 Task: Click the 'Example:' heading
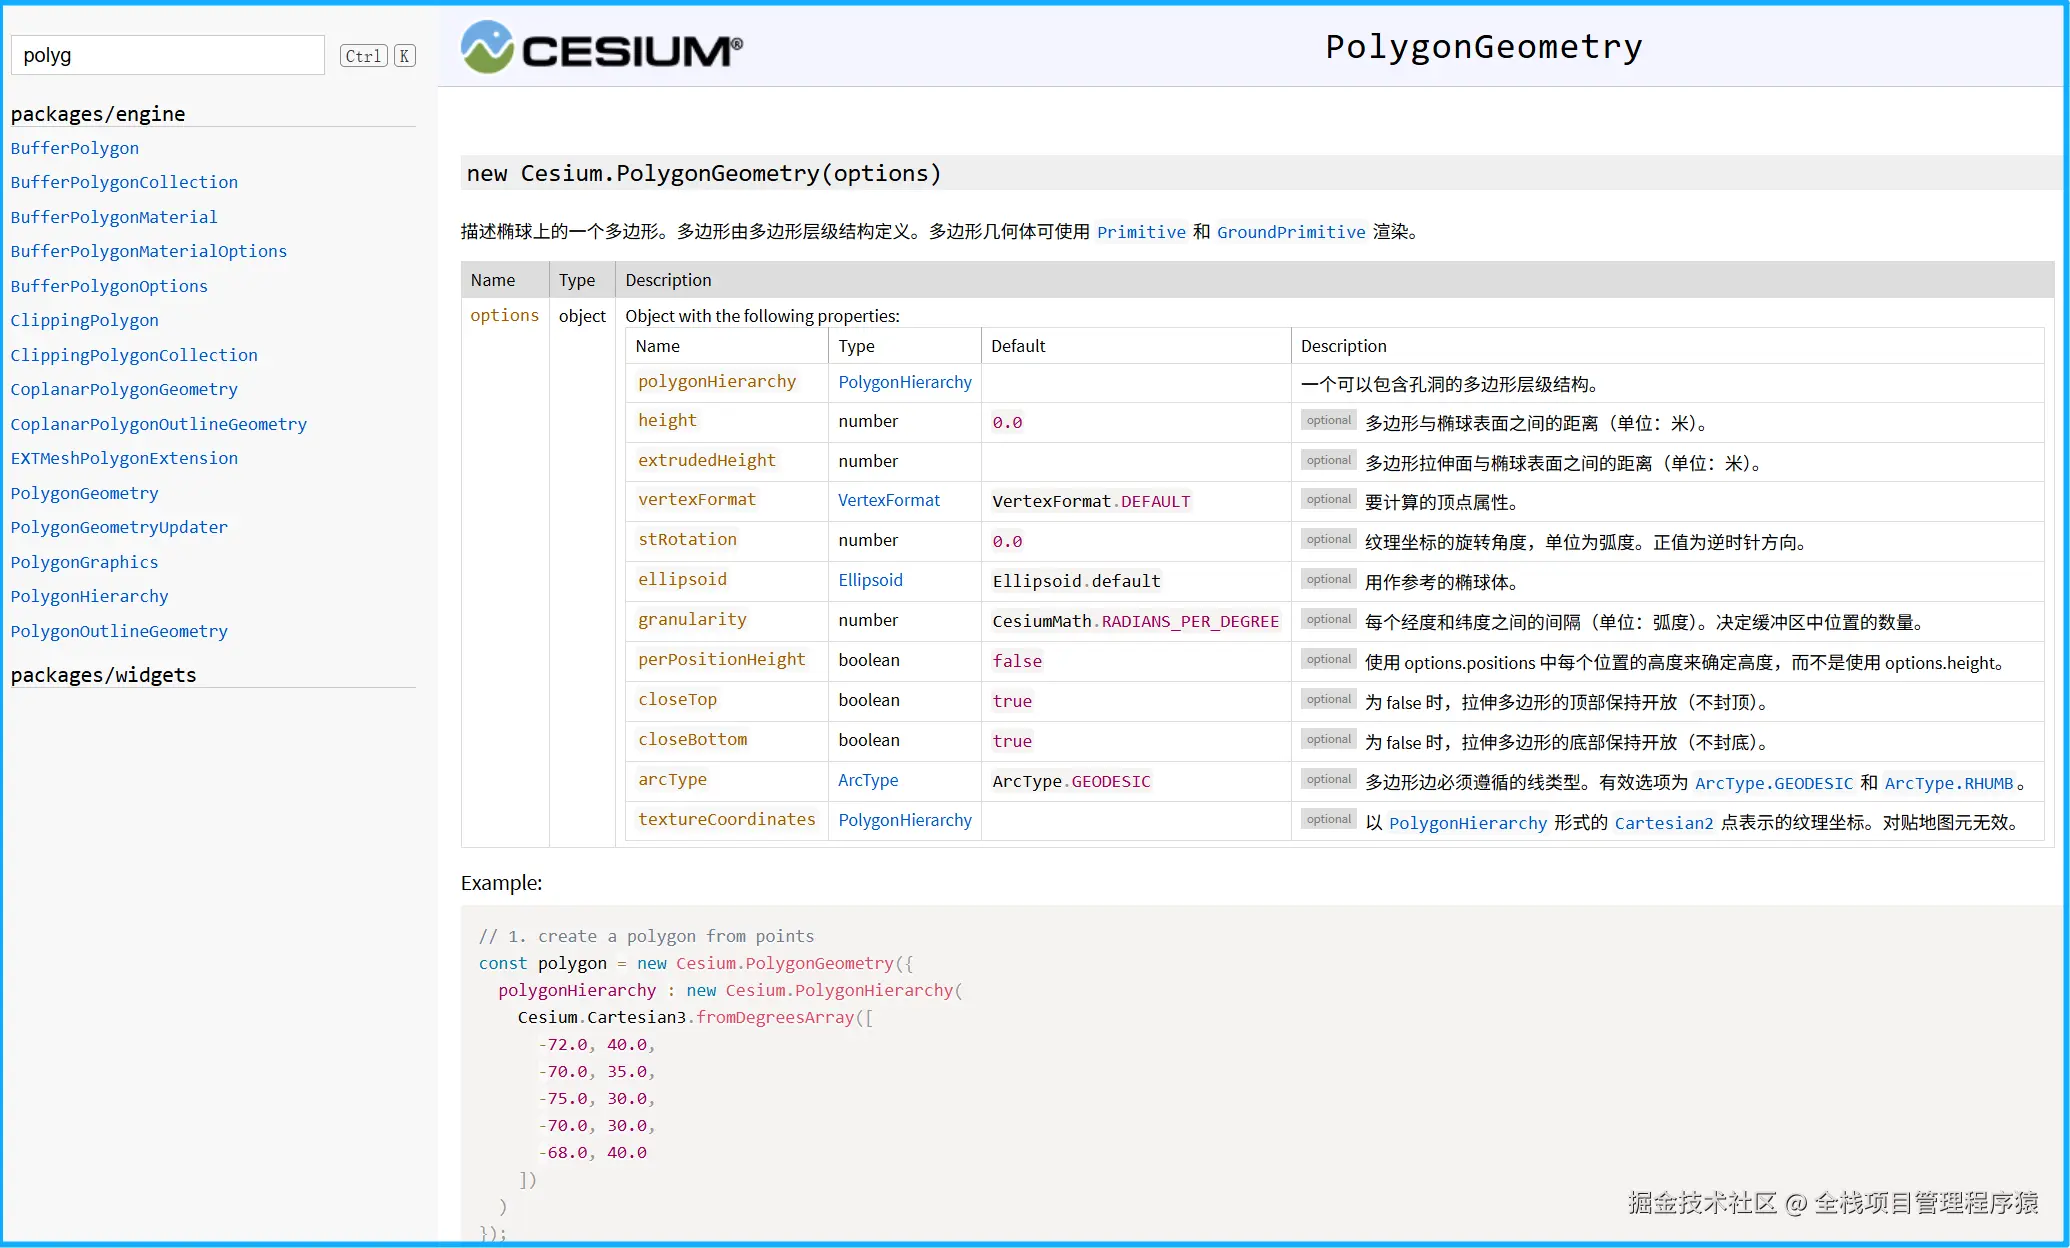pyautogui.click(x=501, y=883)
